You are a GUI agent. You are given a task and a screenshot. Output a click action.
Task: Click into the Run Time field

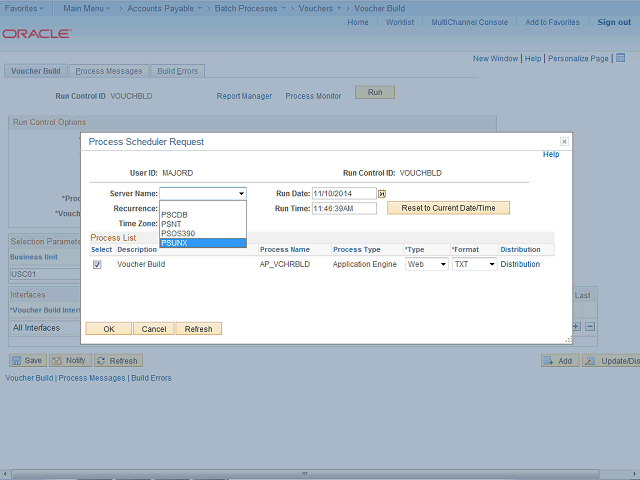pos(343,208)
